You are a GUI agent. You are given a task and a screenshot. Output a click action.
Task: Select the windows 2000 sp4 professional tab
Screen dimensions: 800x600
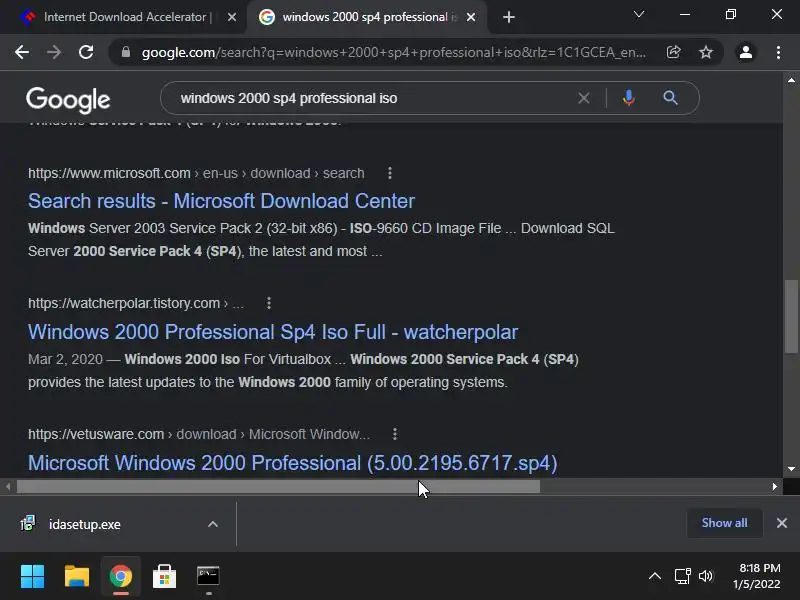point(366,17)
